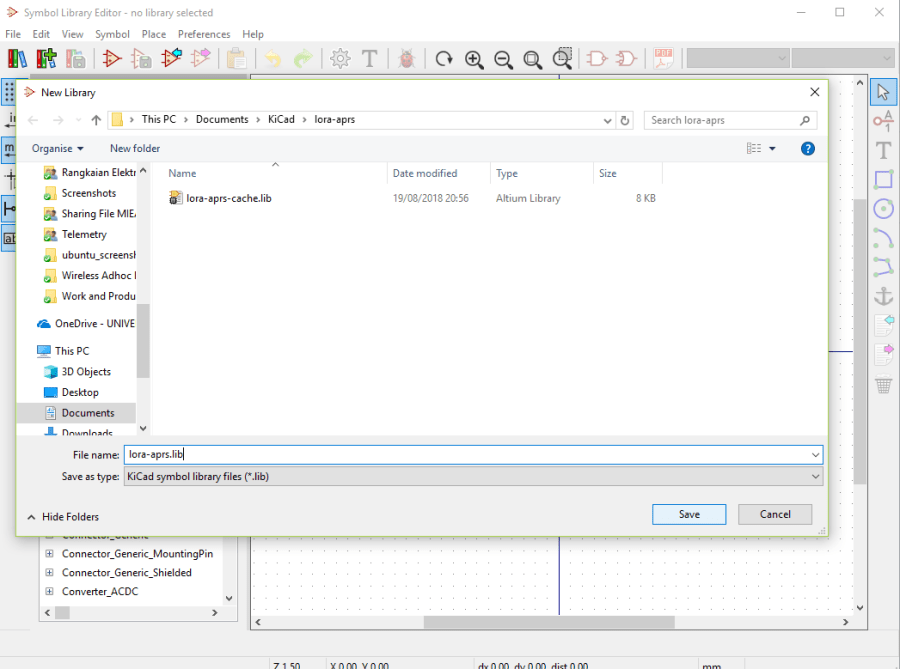Open the Organise dropdown menu
Screen dimensions: 900x669
coord(57,148)
